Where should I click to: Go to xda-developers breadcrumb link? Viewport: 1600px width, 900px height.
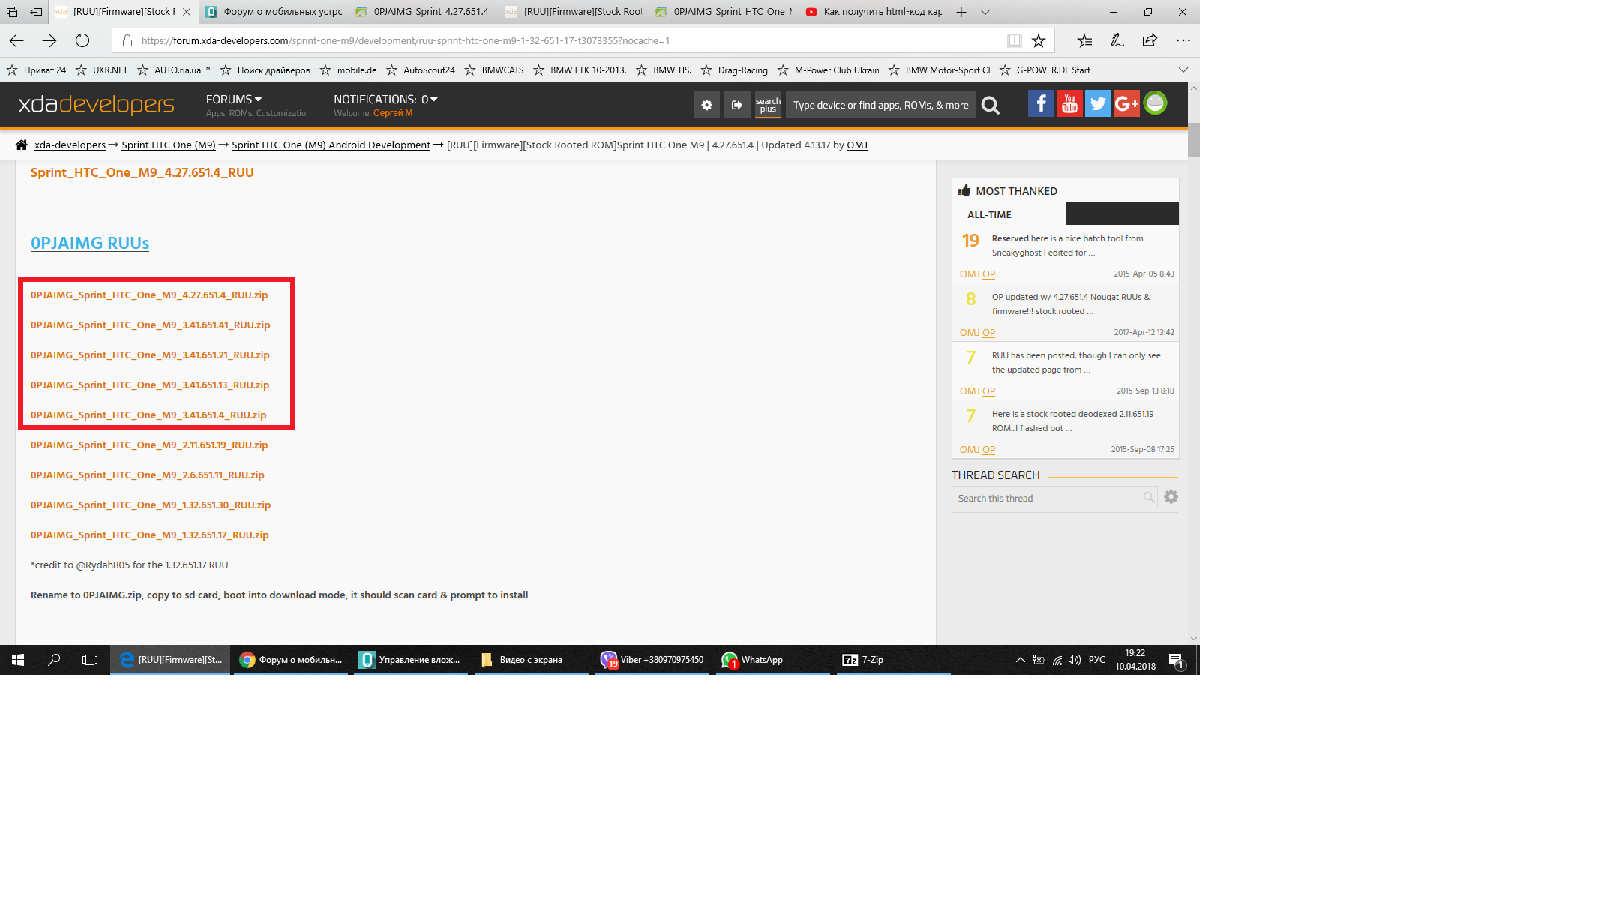[70, 145]
